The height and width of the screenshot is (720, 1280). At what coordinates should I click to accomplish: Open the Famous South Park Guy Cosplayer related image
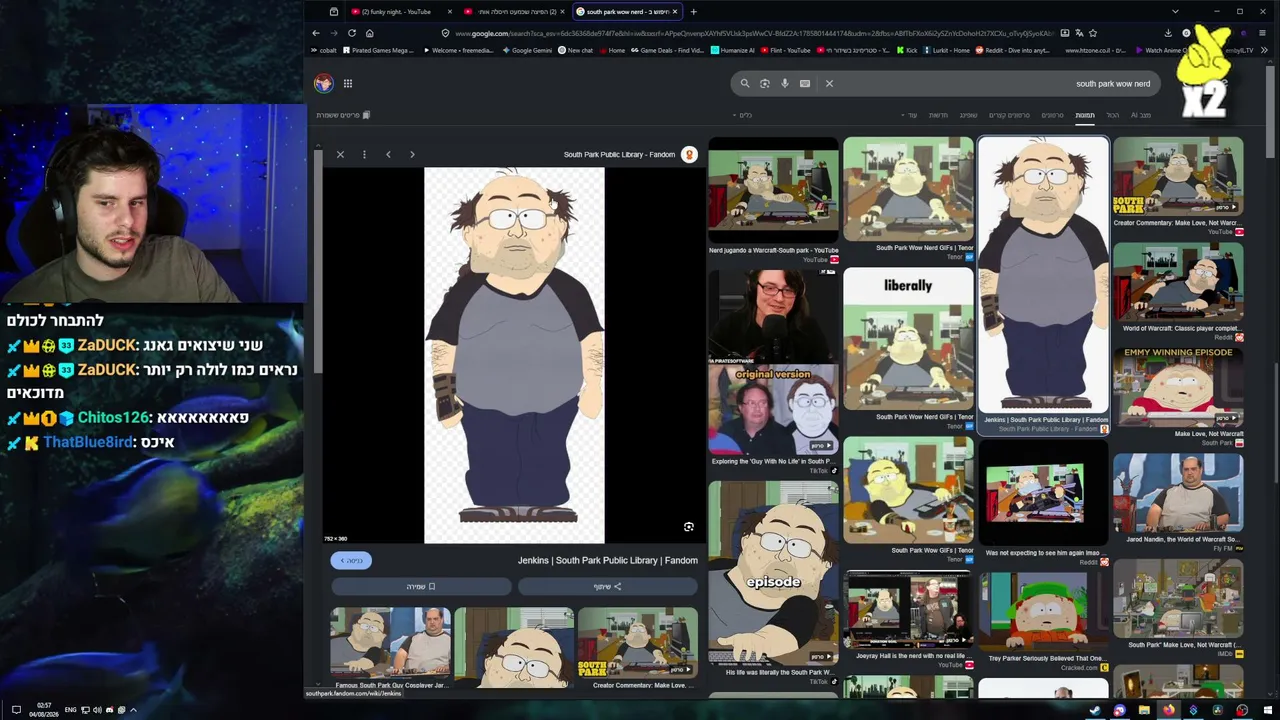click(x=390, y=643)
